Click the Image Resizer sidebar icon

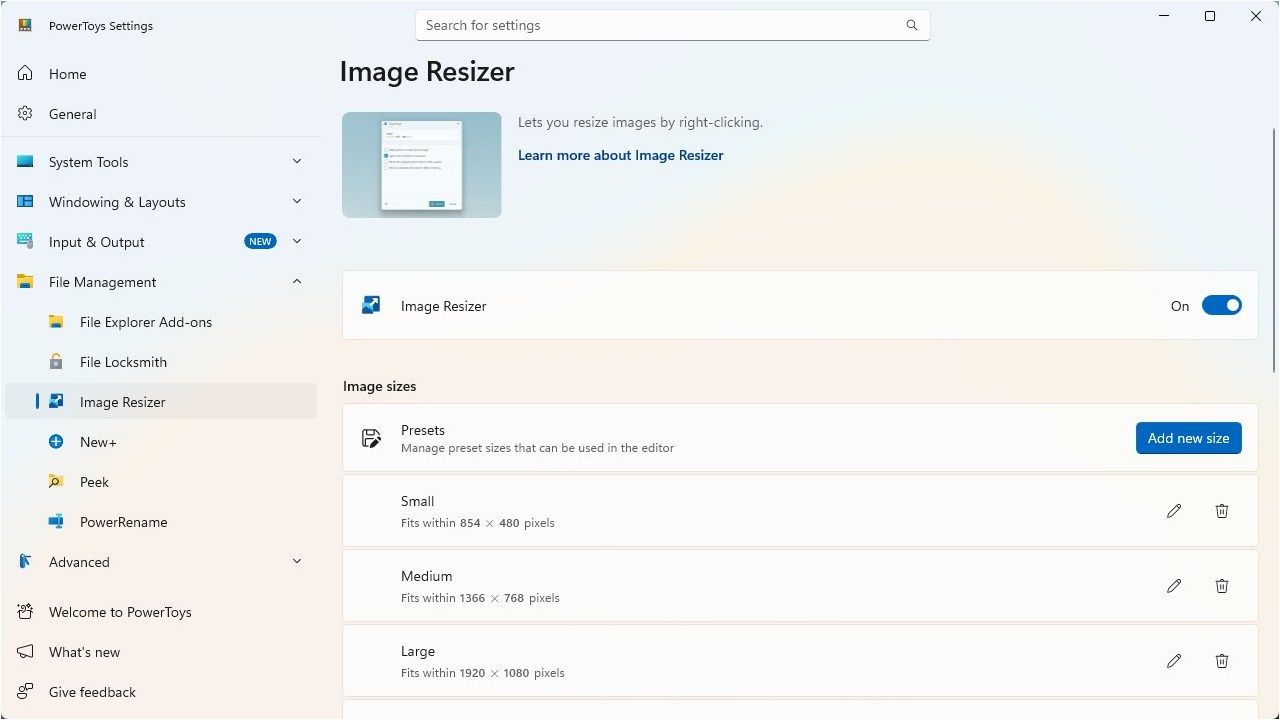pos(56,402)
